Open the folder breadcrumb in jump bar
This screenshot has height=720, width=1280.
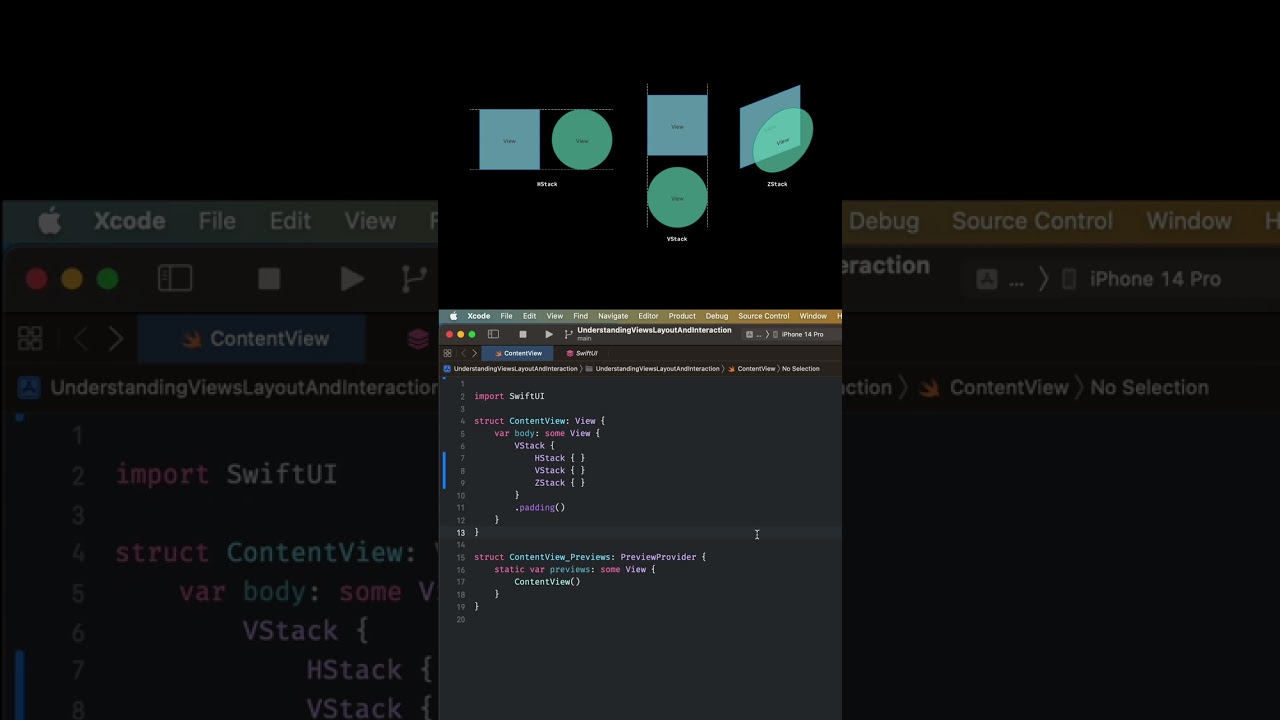652,369
